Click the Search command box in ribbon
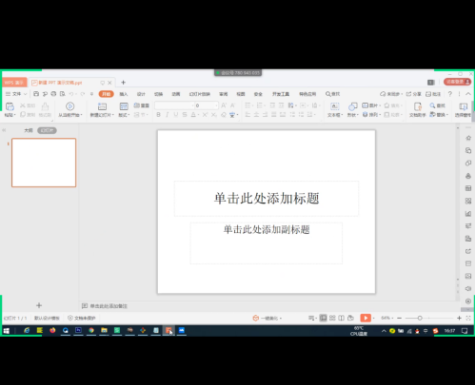The width and height of the screenshot is (475, 385). point(333,94)
